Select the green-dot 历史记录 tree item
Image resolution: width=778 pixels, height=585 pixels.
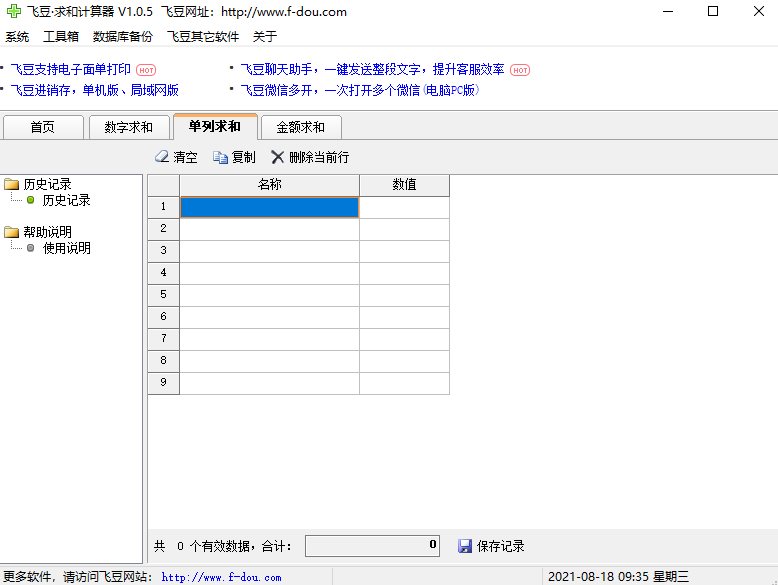(66, 200)
